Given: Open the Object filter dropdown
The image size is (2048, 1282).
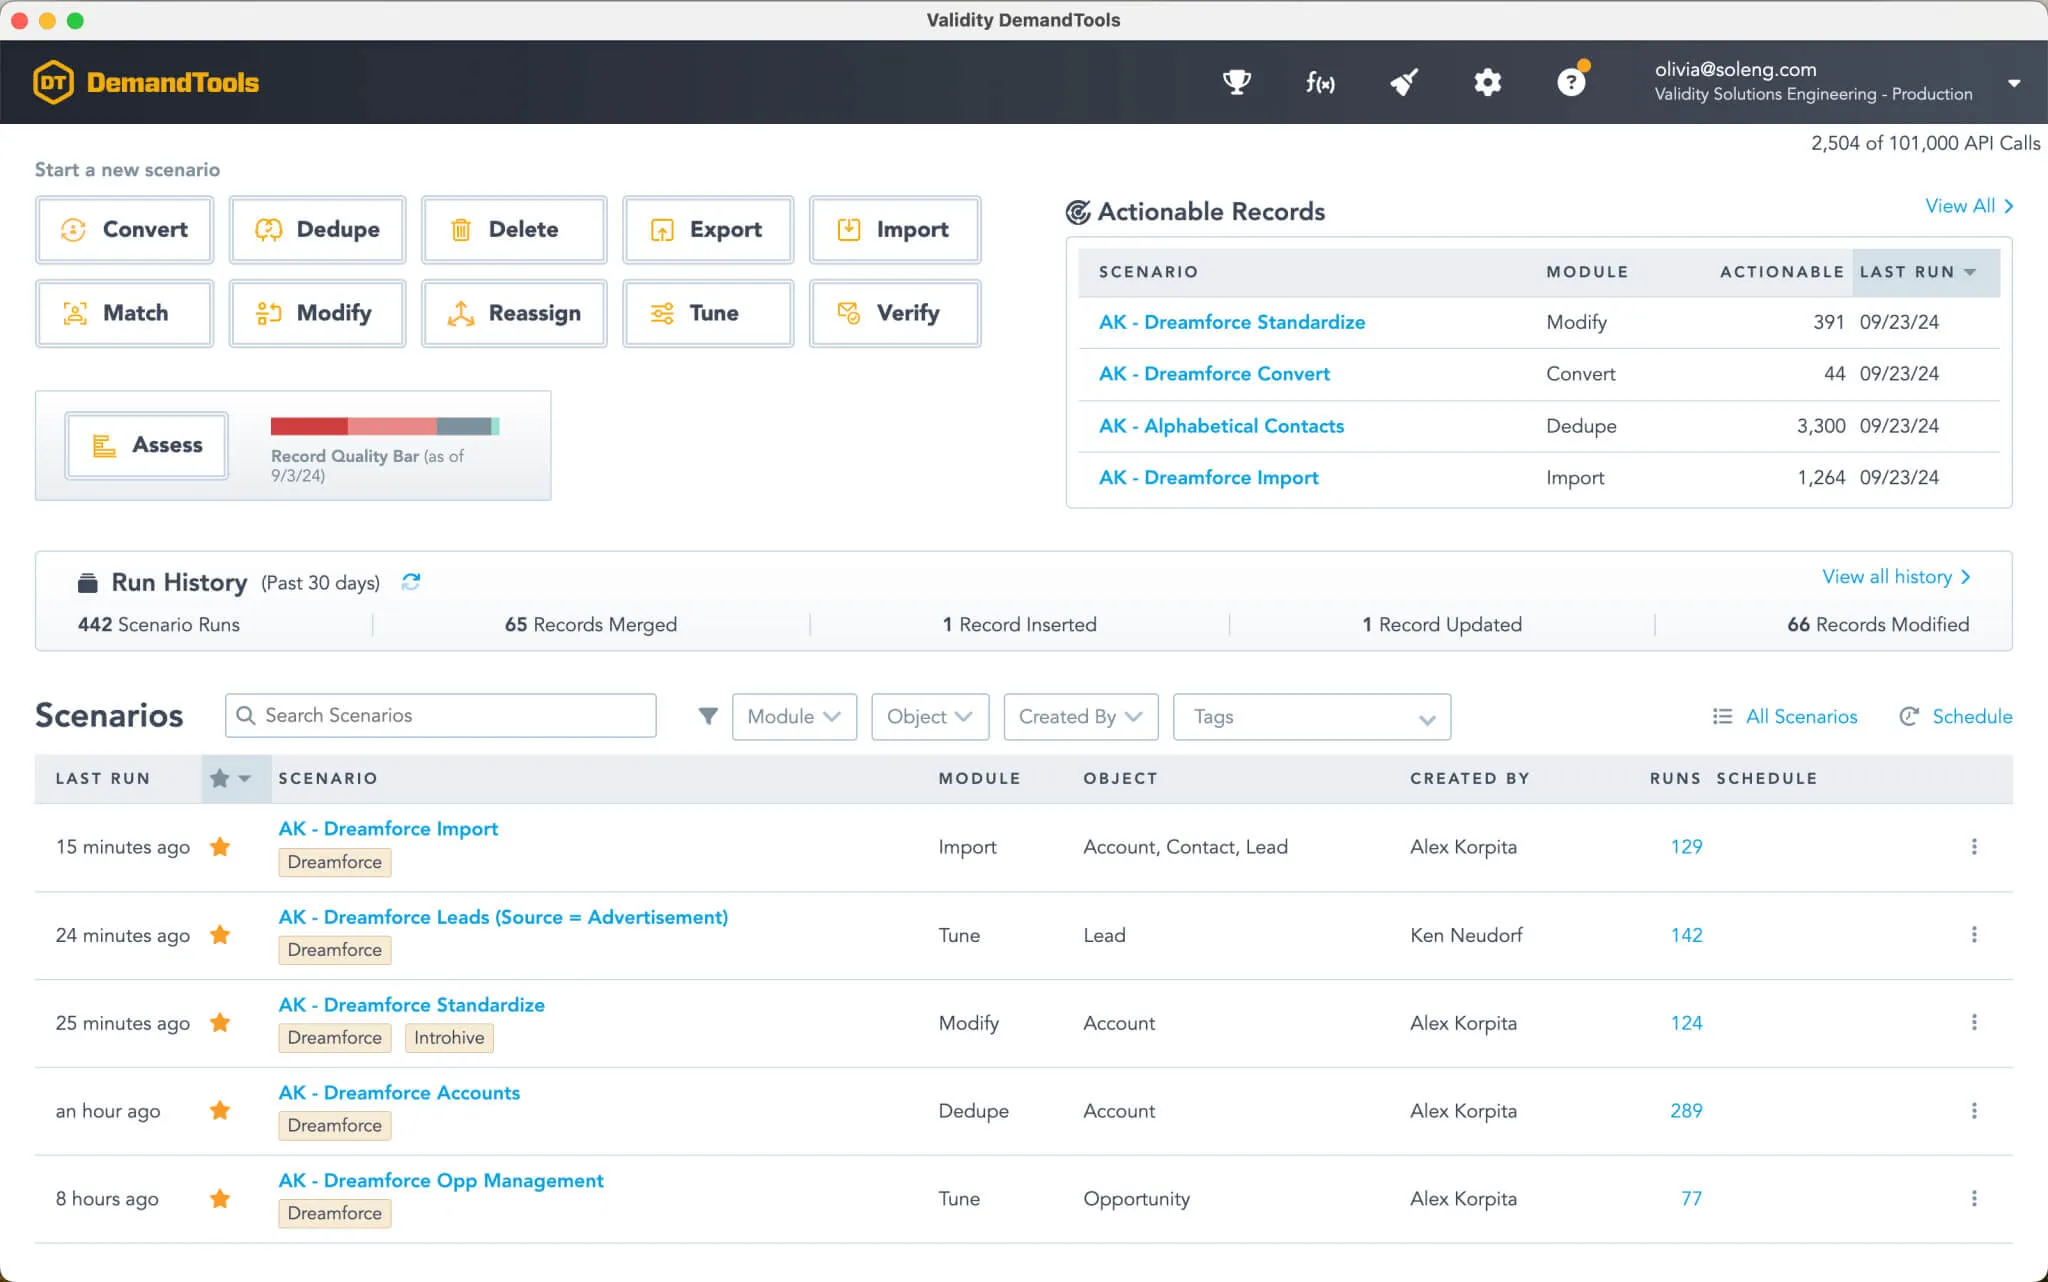Looking at the screenshot, I should tap(930, 717).
